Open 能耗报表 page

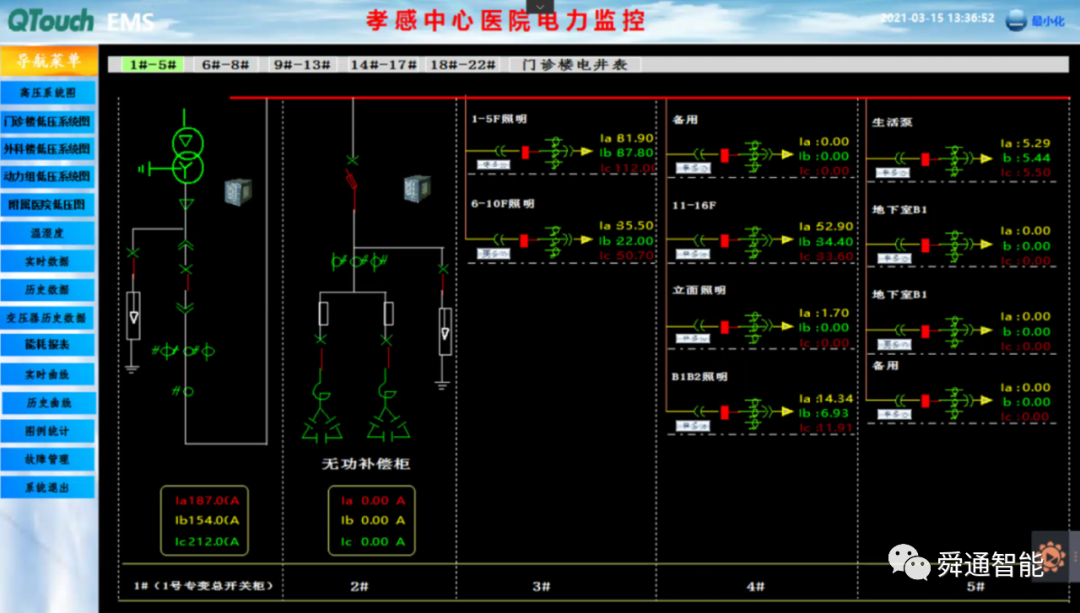tap(48, 344)
